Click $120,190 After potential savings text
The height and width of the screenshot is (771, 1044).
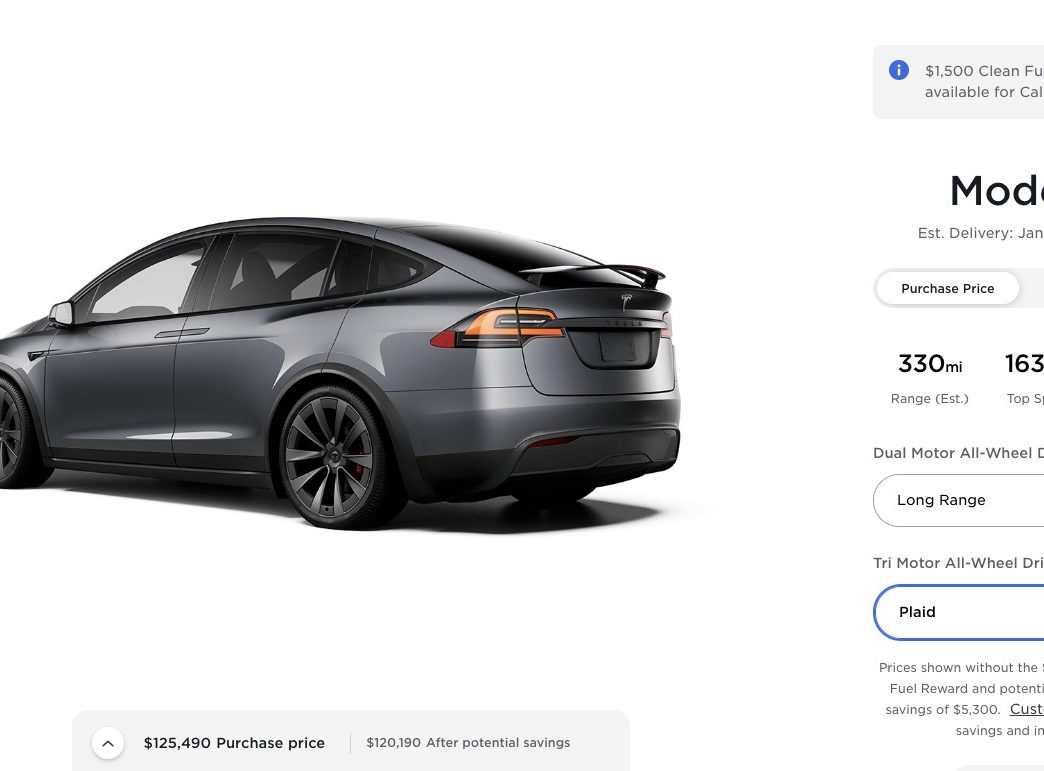[x=468, y=742]
